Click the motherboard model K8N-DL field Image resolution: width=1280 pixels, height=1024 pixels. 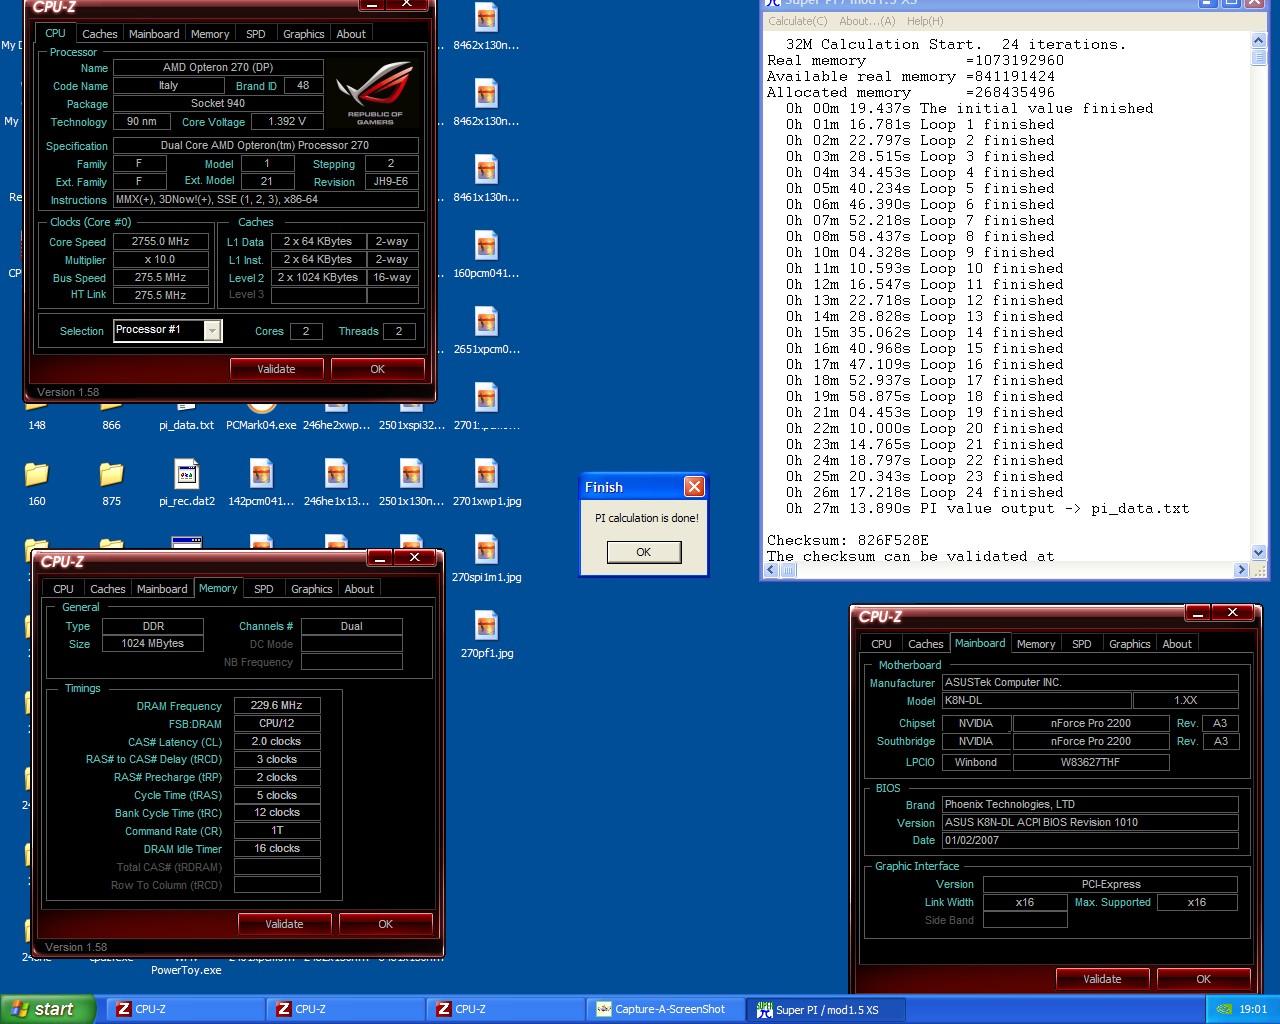pos(1037,701)
